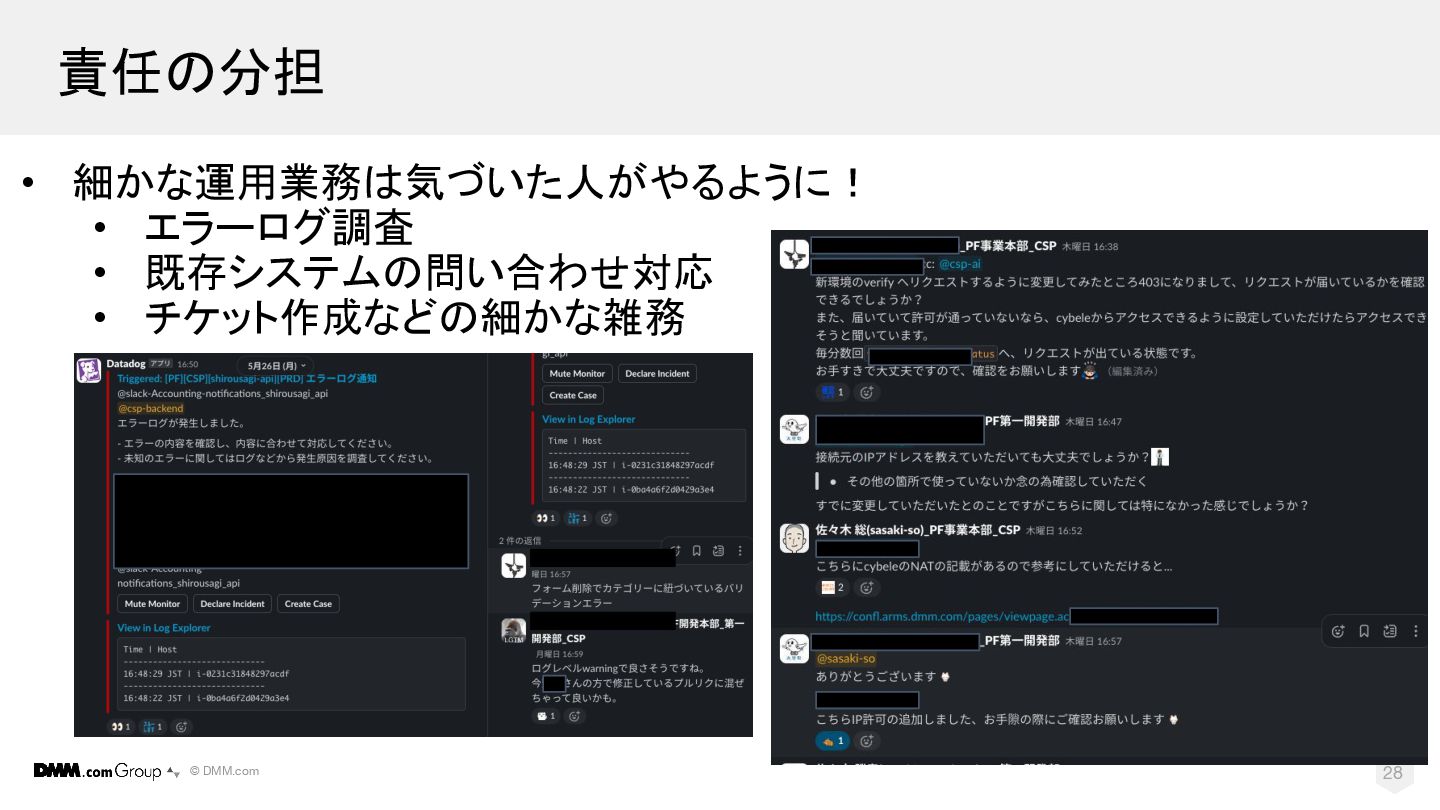Click the @csp-backend mention
The image size is (1440, 810).
(x=151, y=408)
